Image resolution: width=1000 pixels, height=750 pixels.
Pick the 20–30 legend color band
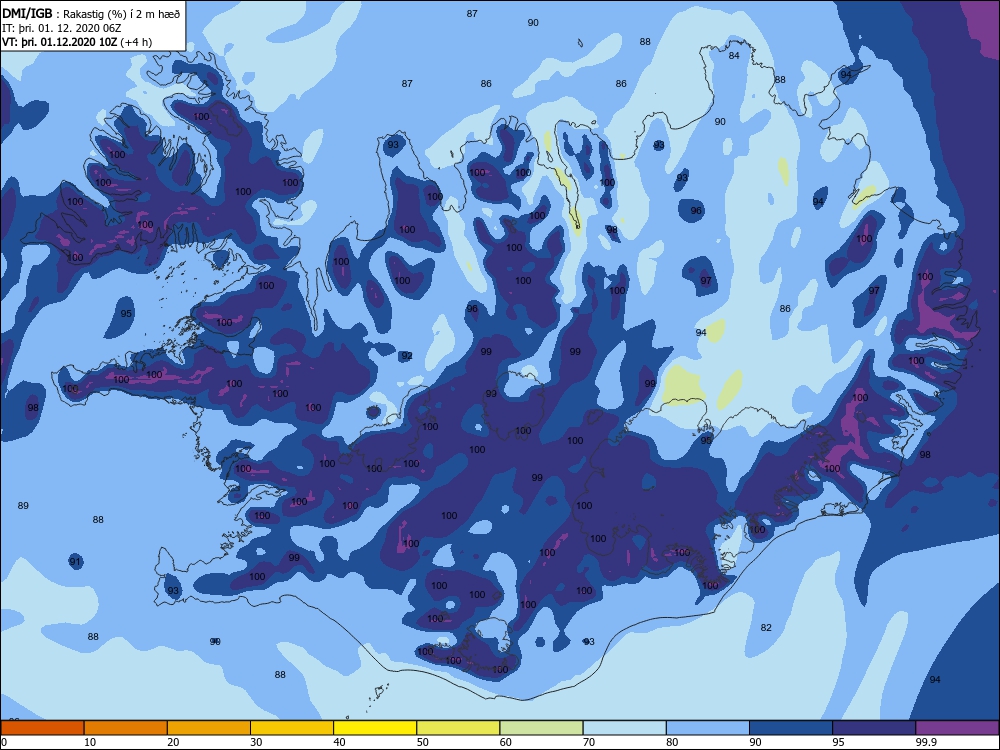[209, 728]
